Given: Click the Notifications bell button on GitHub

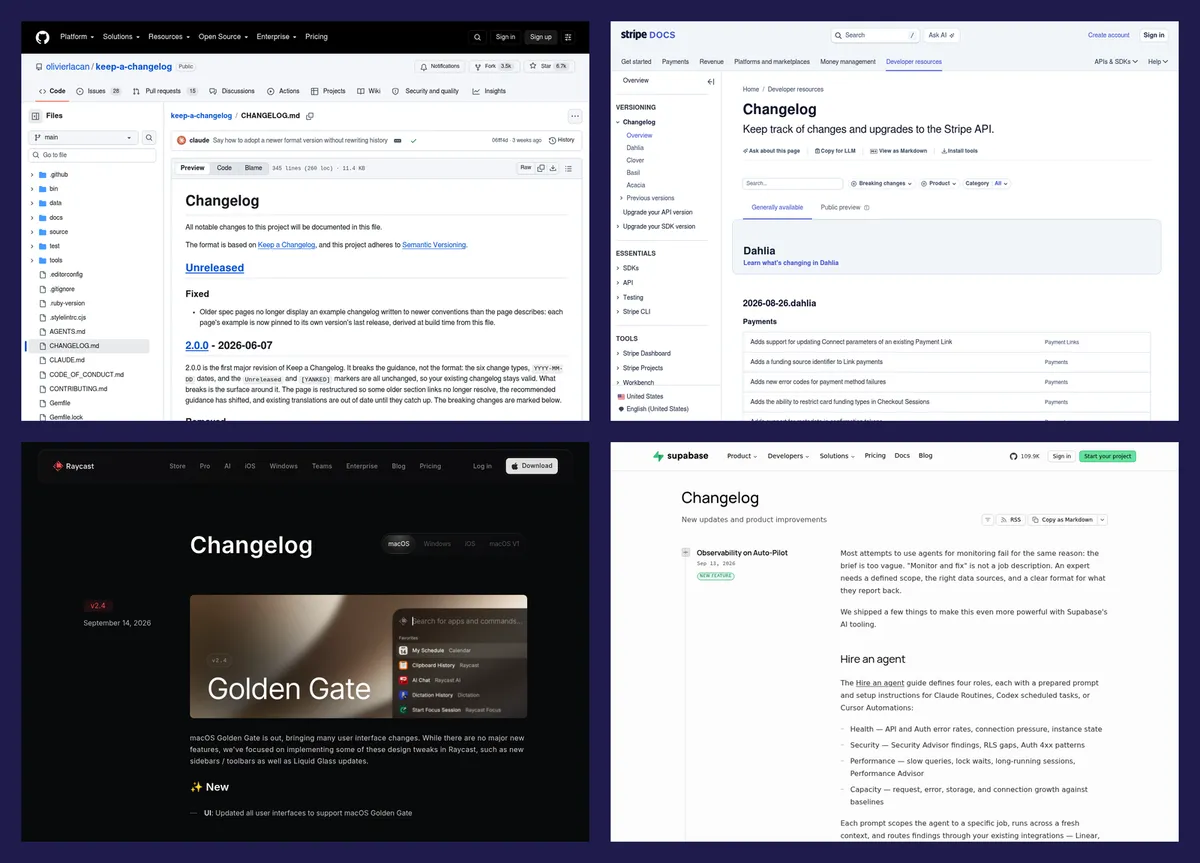Looking at the screenshot, I should point(441,66).
